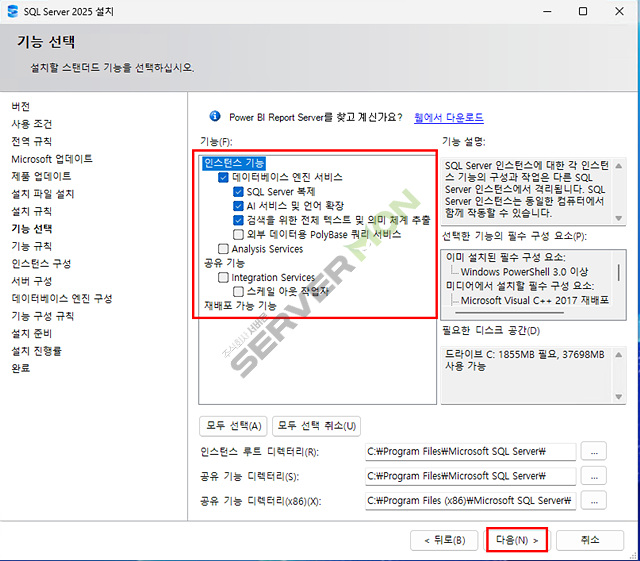
Task: Select the 설치 준비 step in sidebar
Action: pos(31,334)
